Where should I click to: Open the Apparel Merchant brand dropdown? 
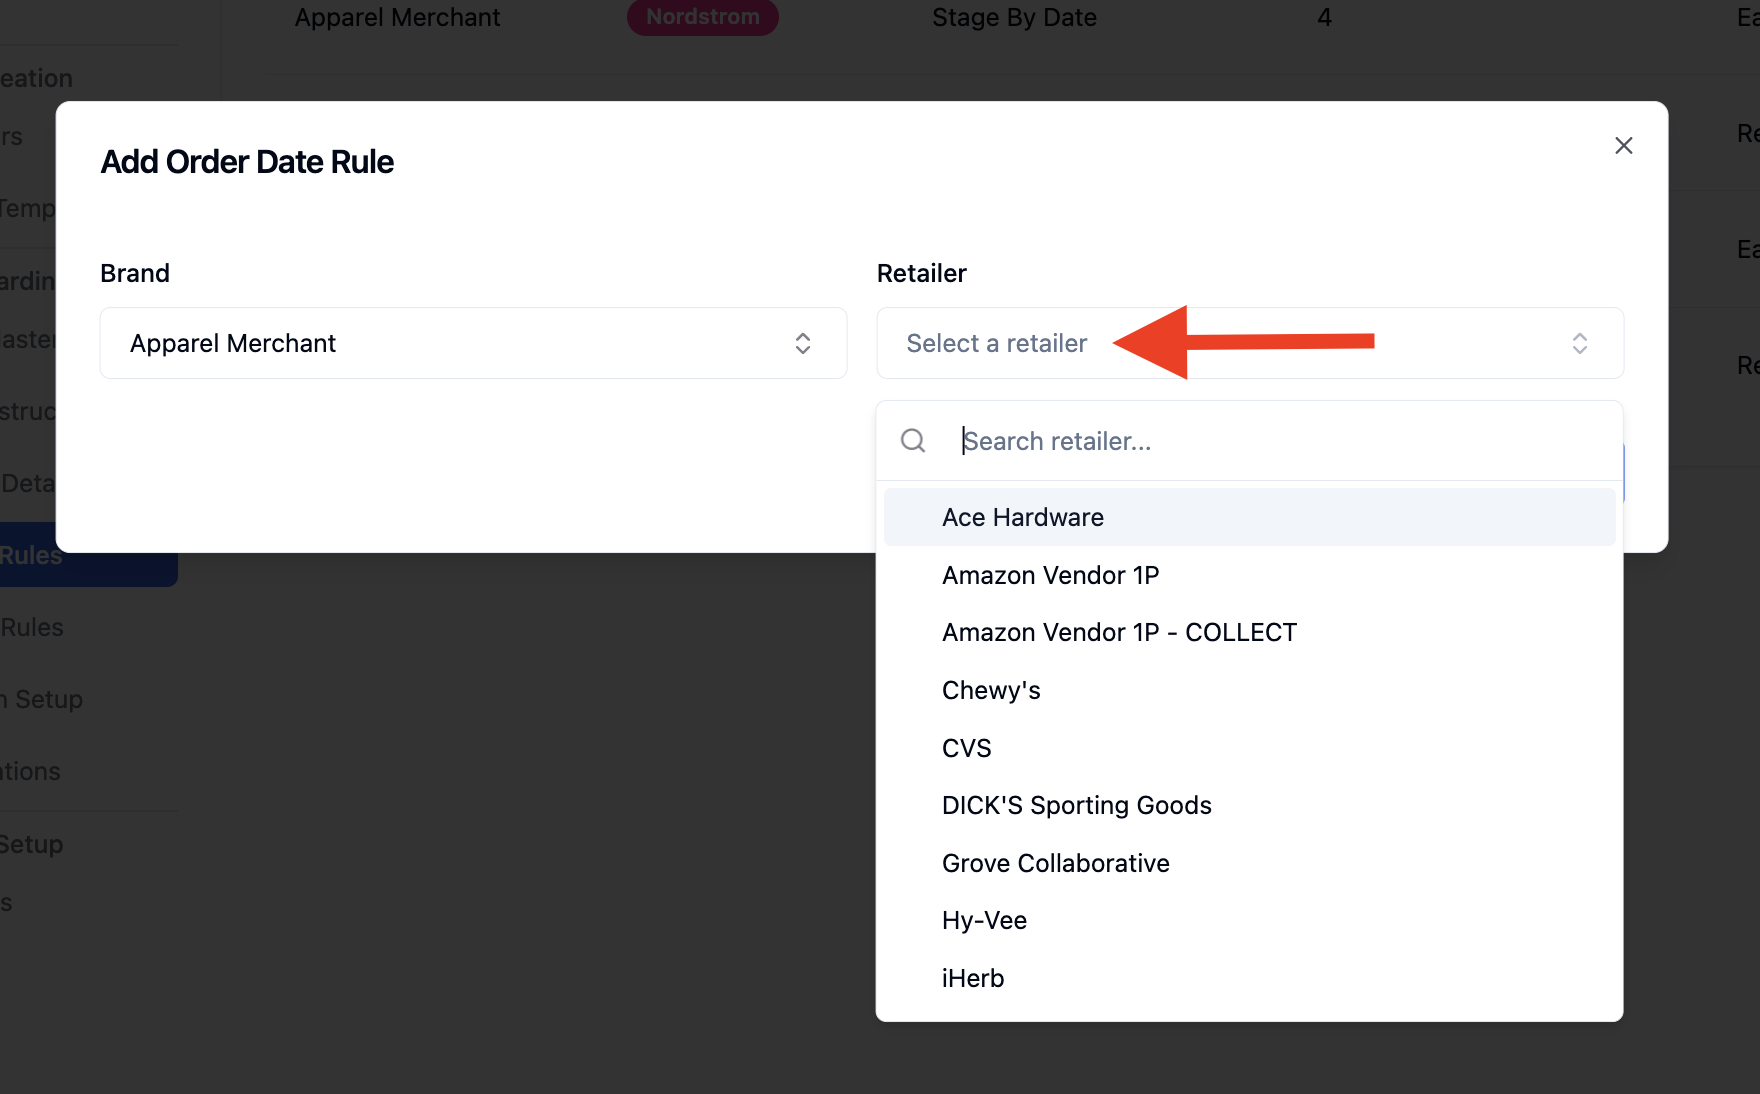(x=474, y=343)
